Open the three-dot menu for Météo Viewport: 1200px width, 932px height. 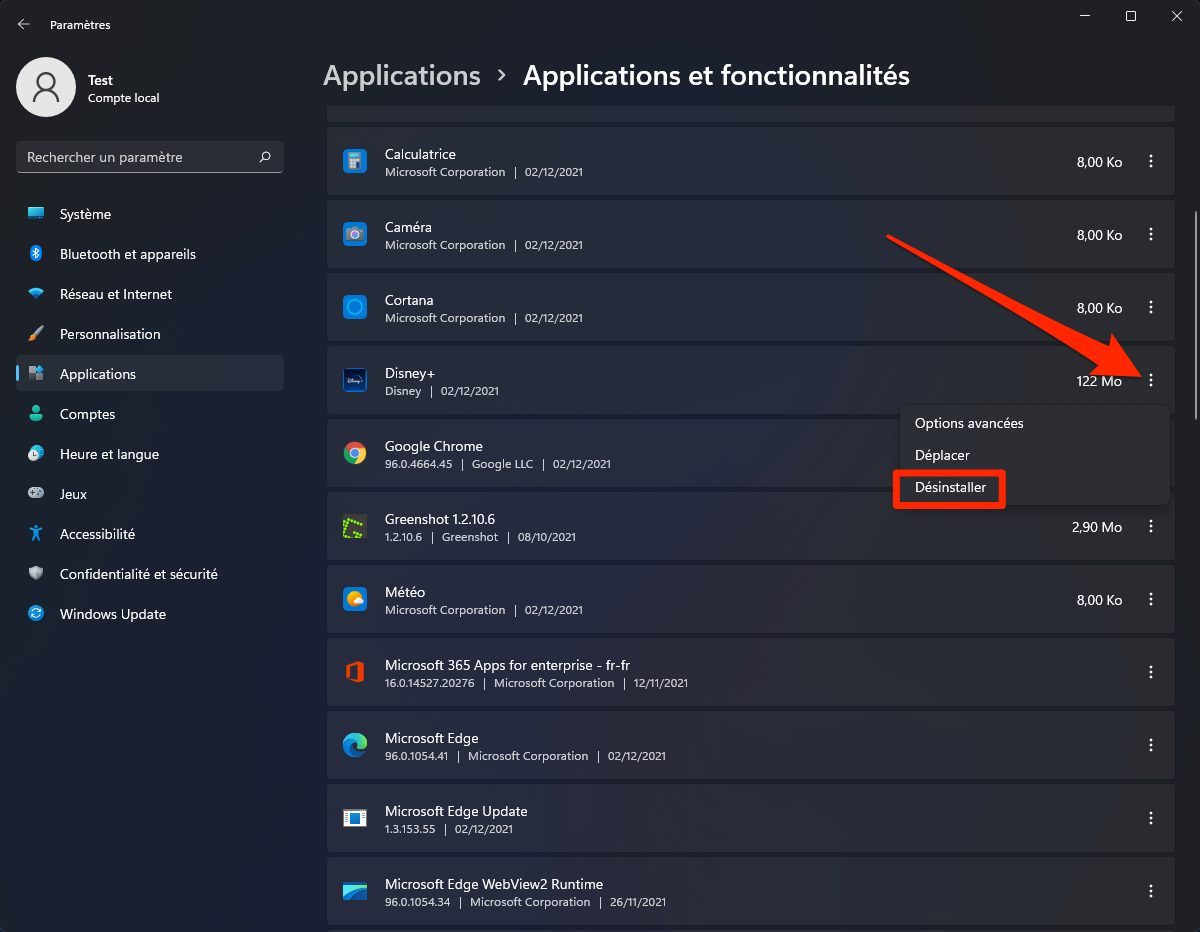(x=1151, y=599)
